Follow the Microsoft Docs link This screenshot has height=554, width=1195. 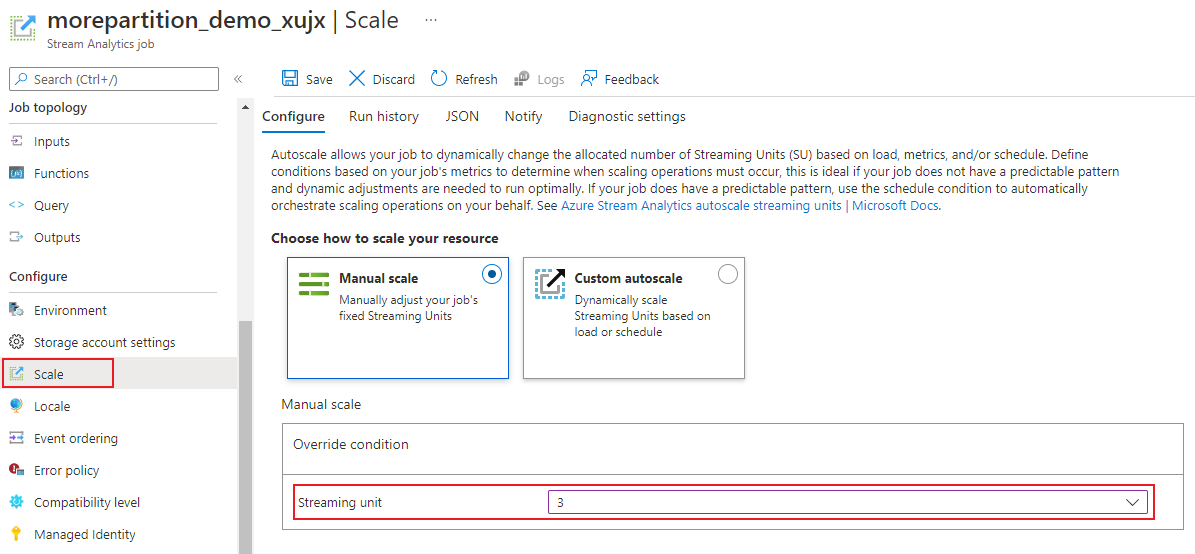tap(895, 206)
